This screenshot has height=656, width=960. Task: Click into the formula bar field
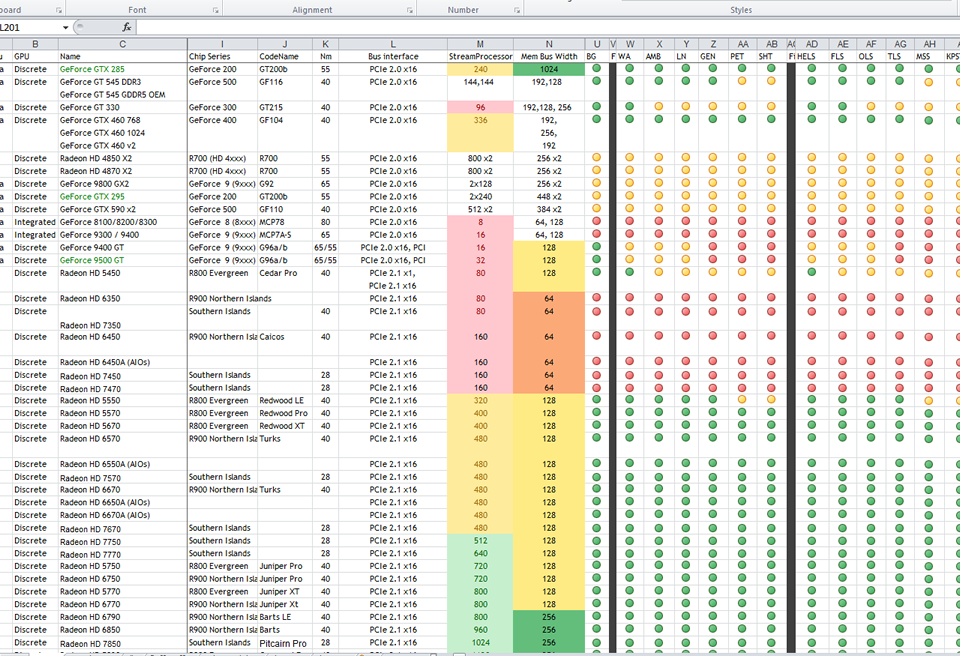[x=548, y=28]
